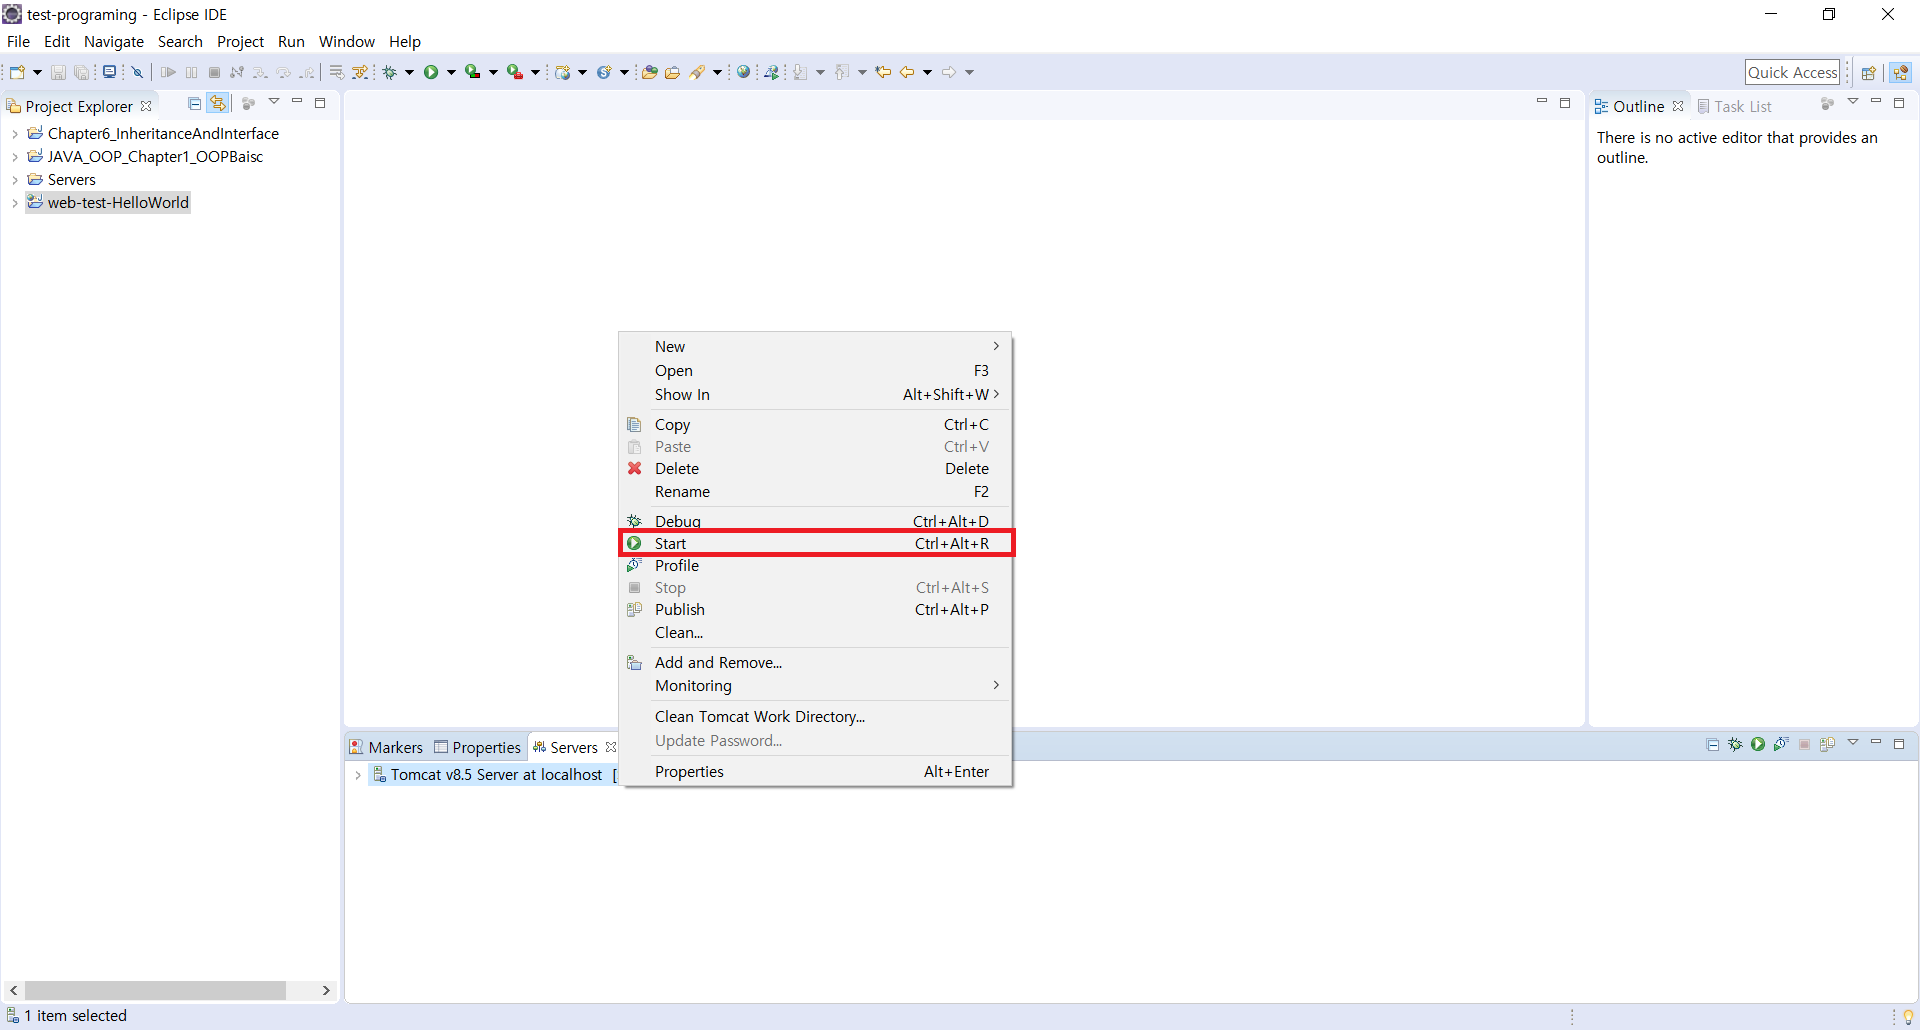
Task: Close the Outline view tab
Action: tap(1678, 106)
